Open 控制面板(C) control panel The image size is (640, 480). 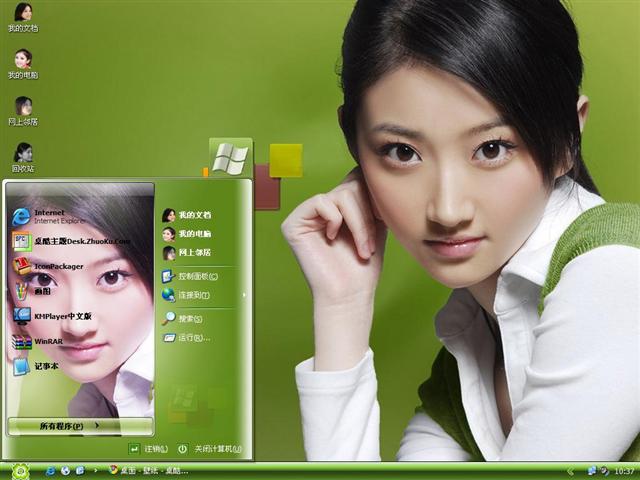click(x=190, y=276)
